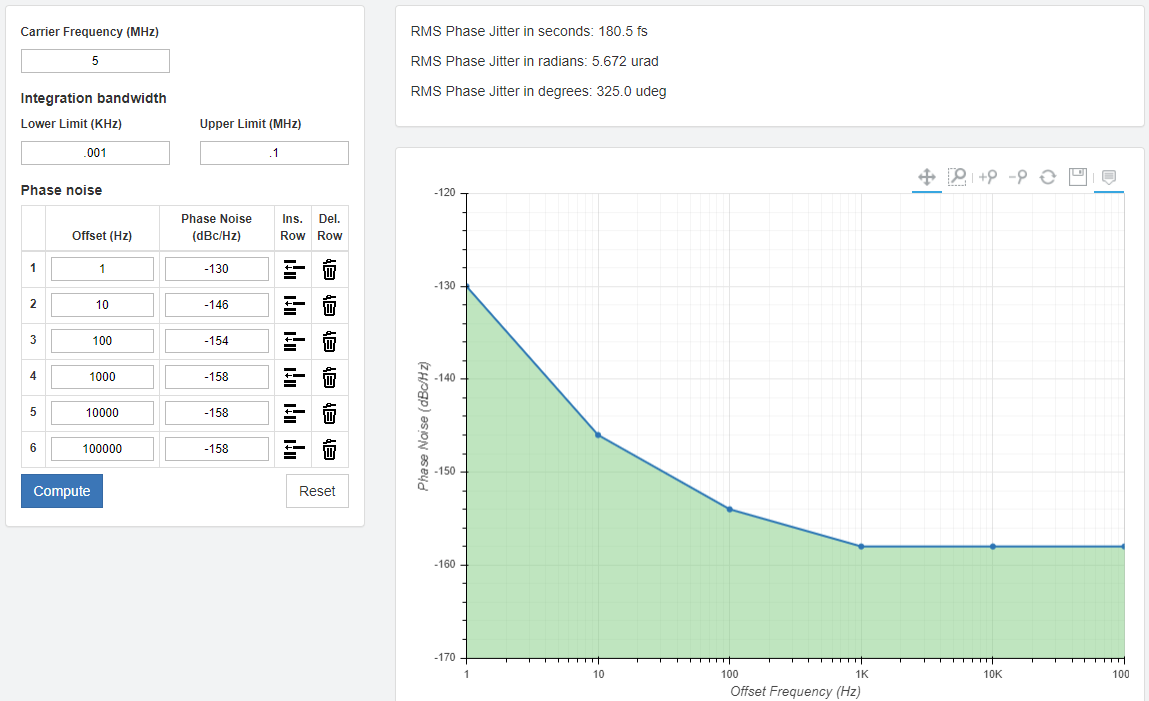Delete row 2 with trash icon
This screenshot has width=1149, height=701.
pos(330,305)
